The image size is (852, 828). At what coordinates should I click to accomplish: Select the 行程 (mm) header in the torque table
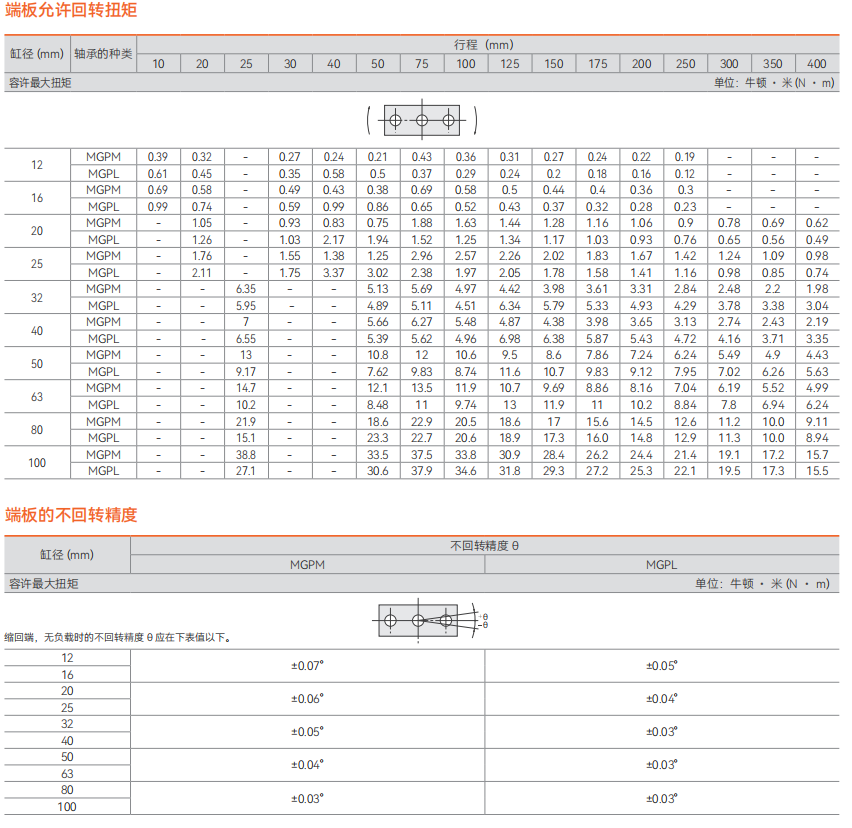tap(487, 44)
